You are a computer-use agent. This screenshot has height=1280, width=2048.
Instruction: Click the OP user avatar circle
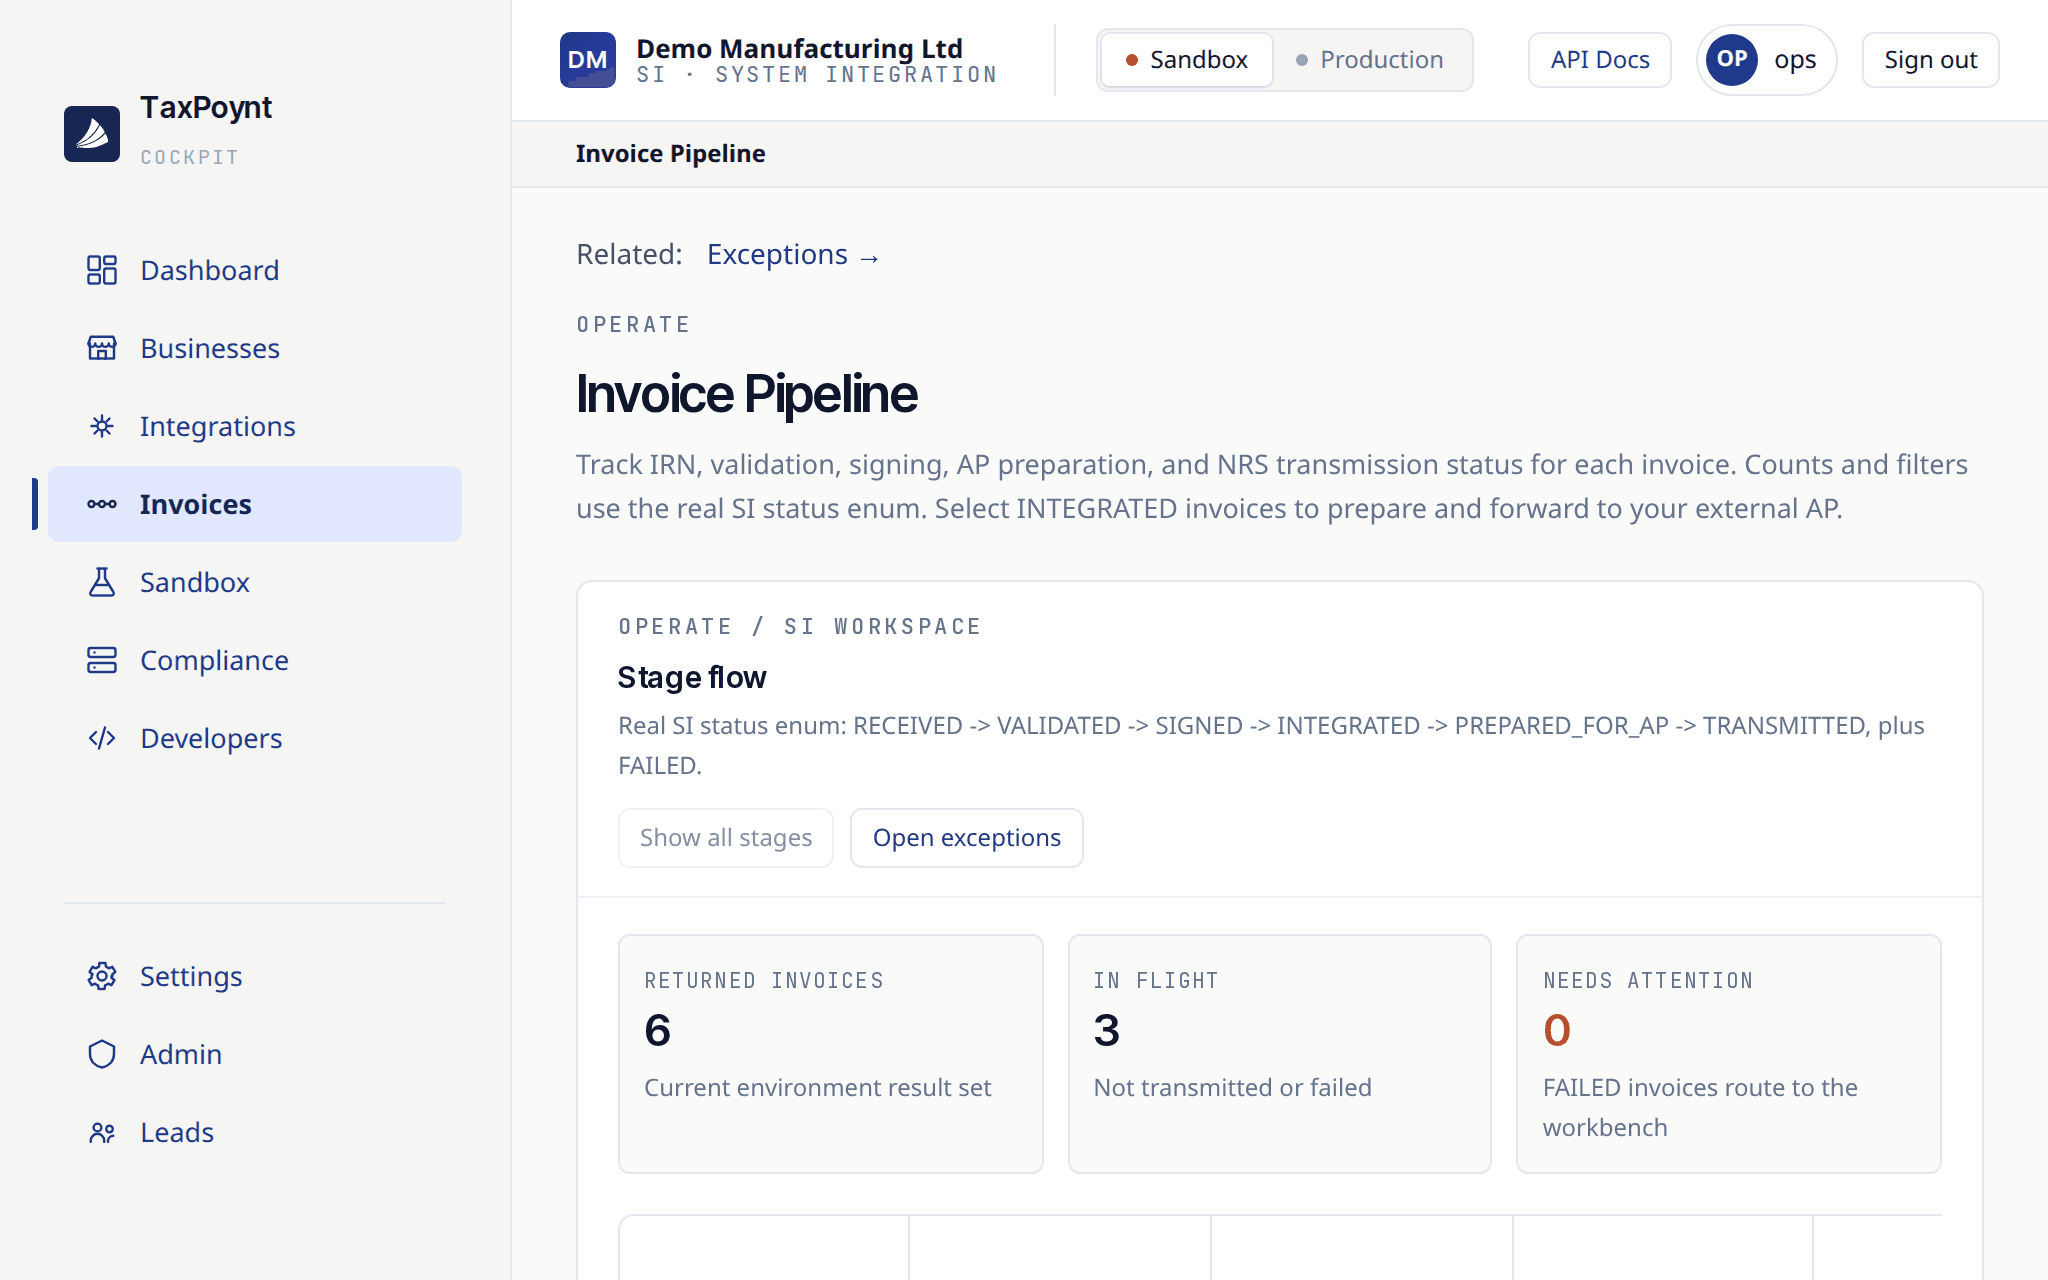[x=1732, y=60]
